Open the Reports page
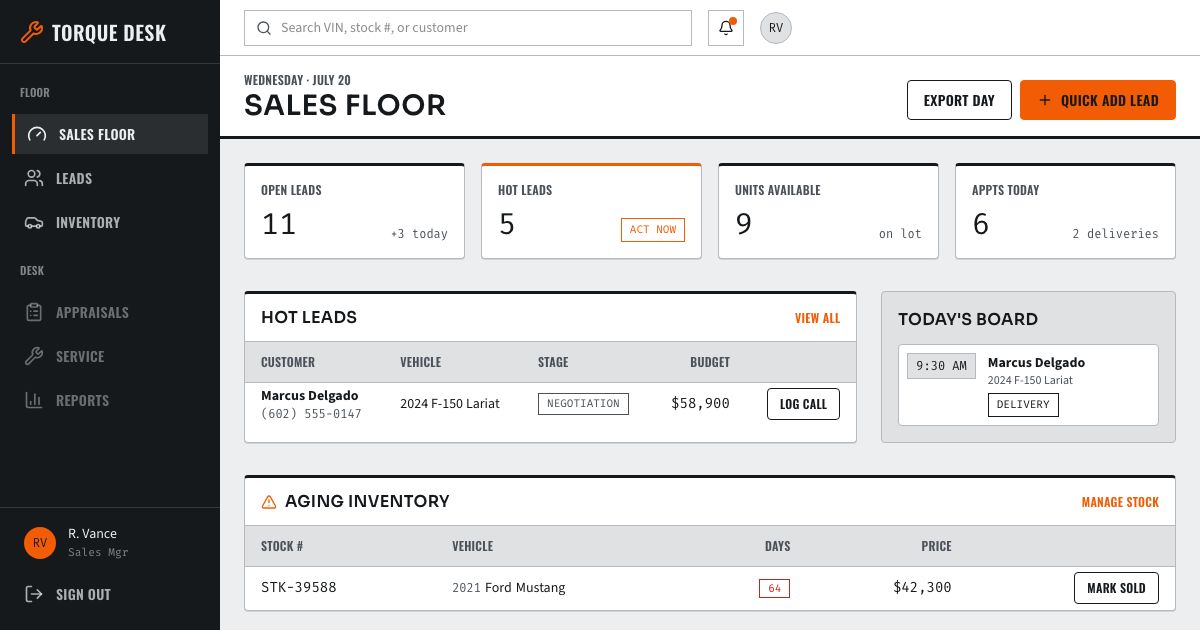The width and height of the screenshot is (1200, 630). click(x=110, y=400)
